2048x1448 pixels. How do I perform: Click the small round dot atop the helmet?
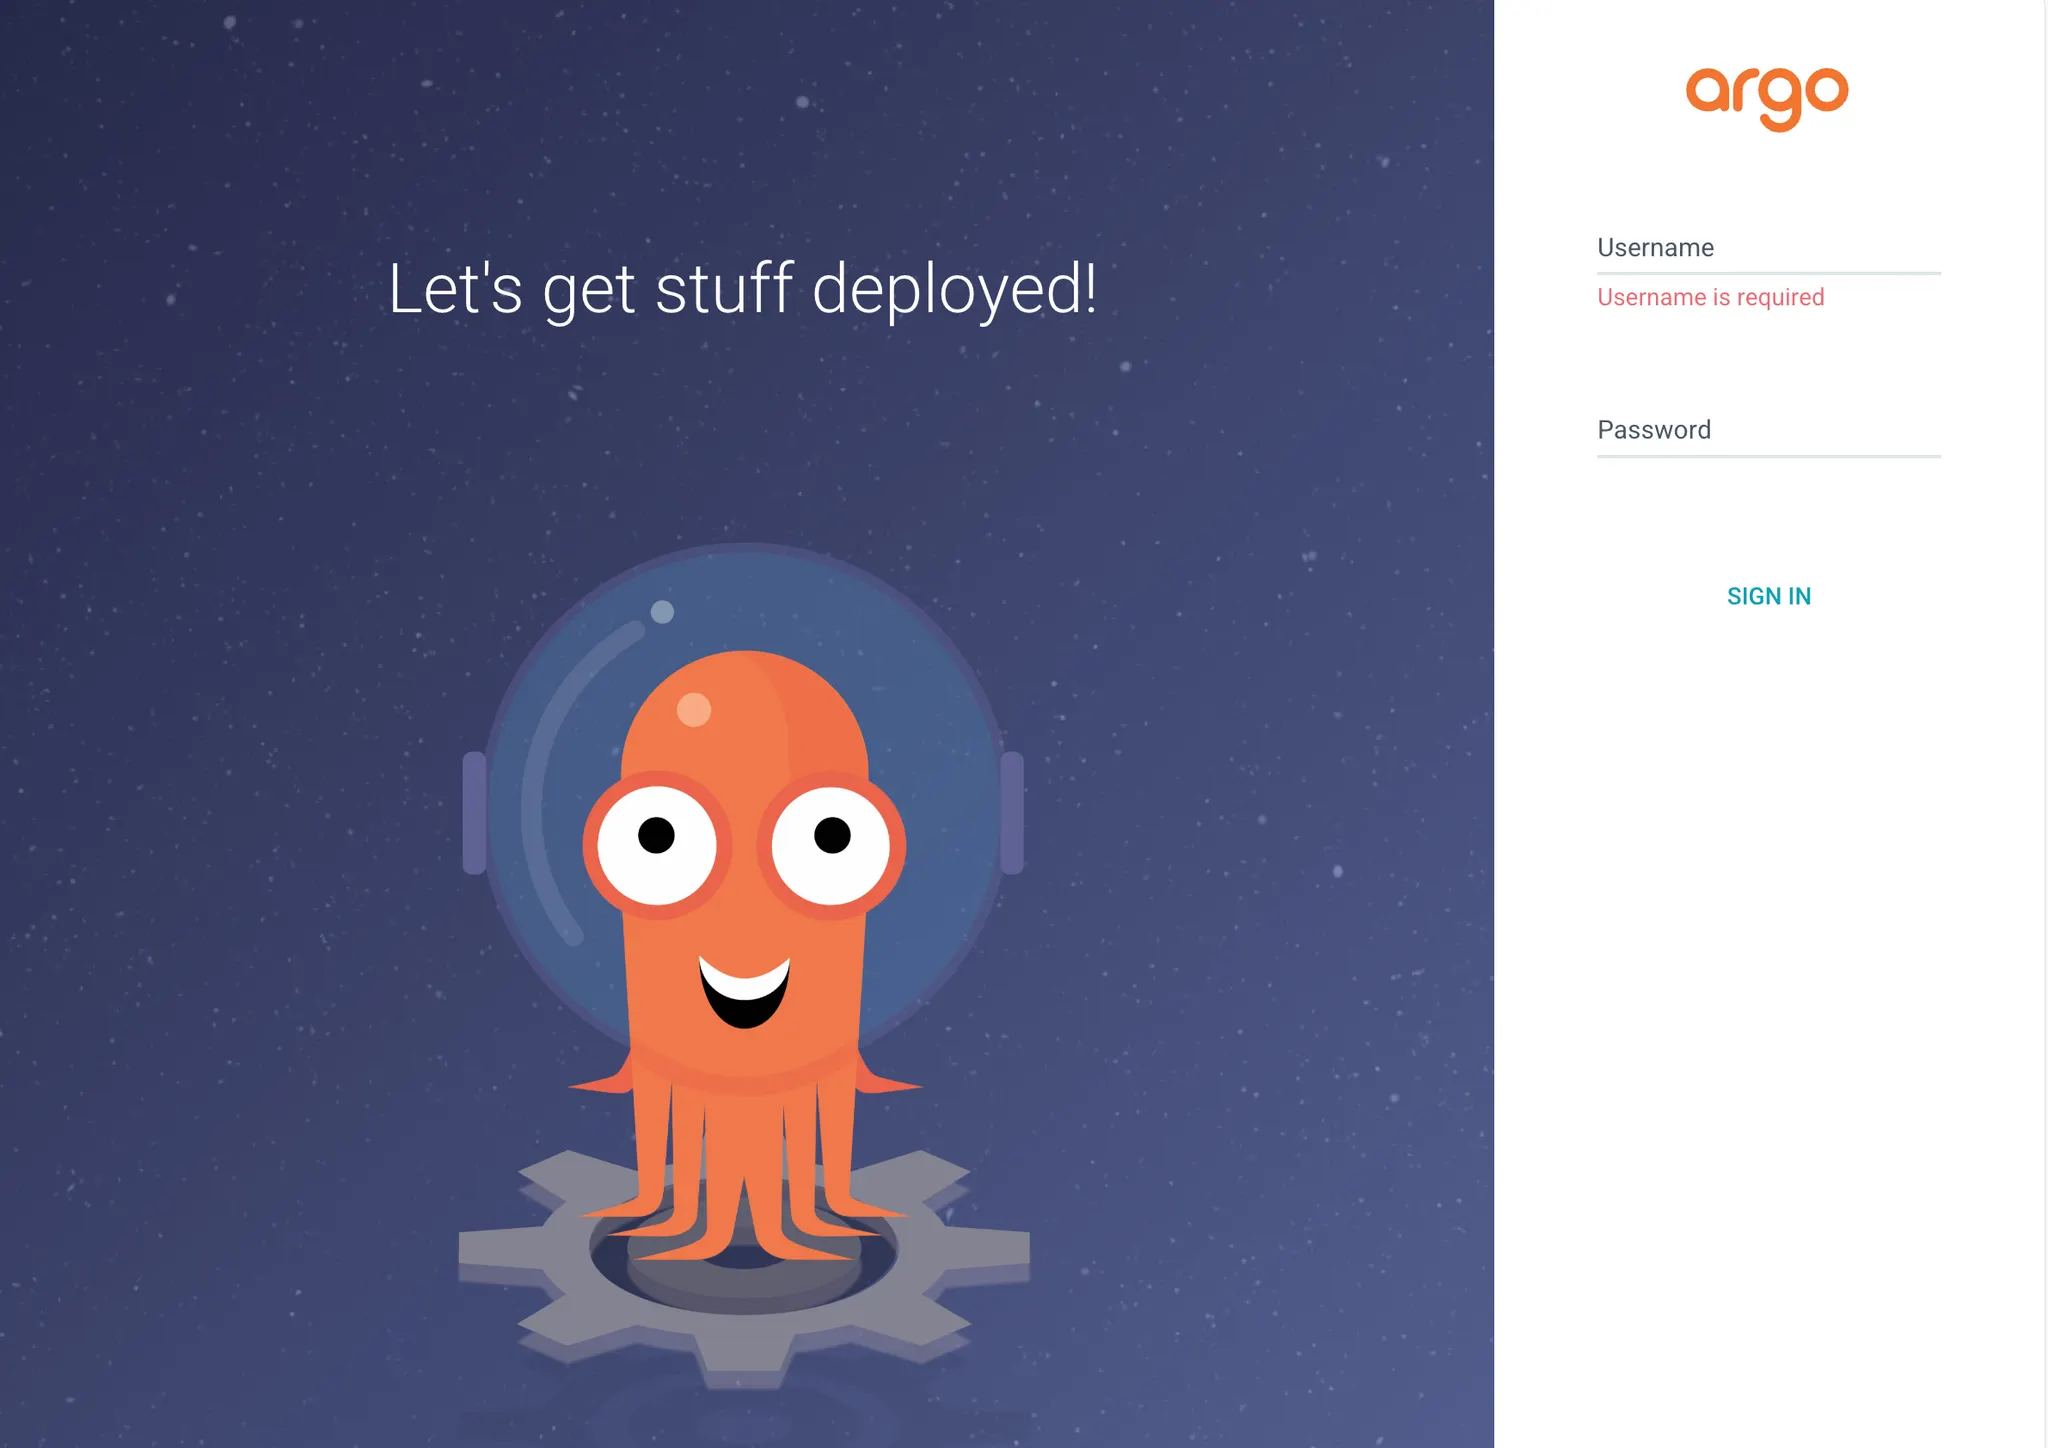[x=662, y=612]
